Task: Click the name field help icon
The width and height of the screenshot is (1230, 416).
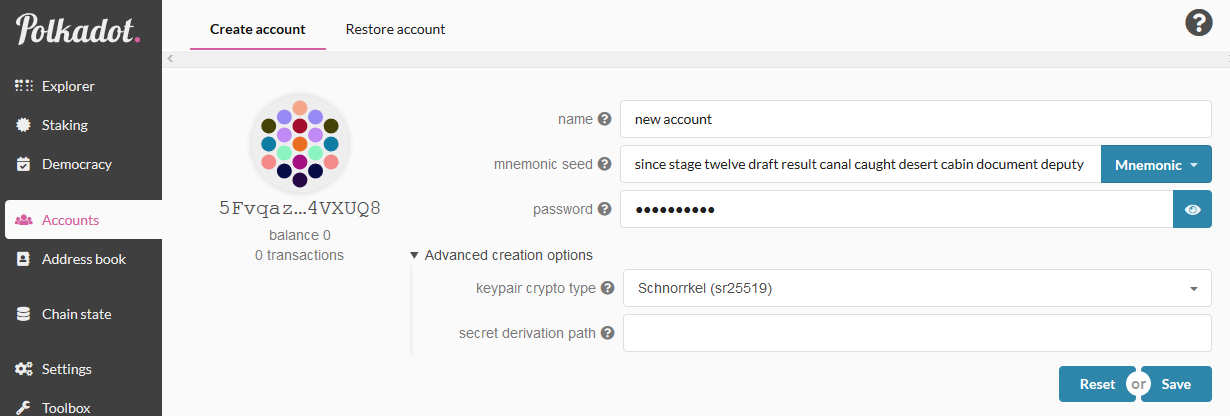Action: click(604, 119)
